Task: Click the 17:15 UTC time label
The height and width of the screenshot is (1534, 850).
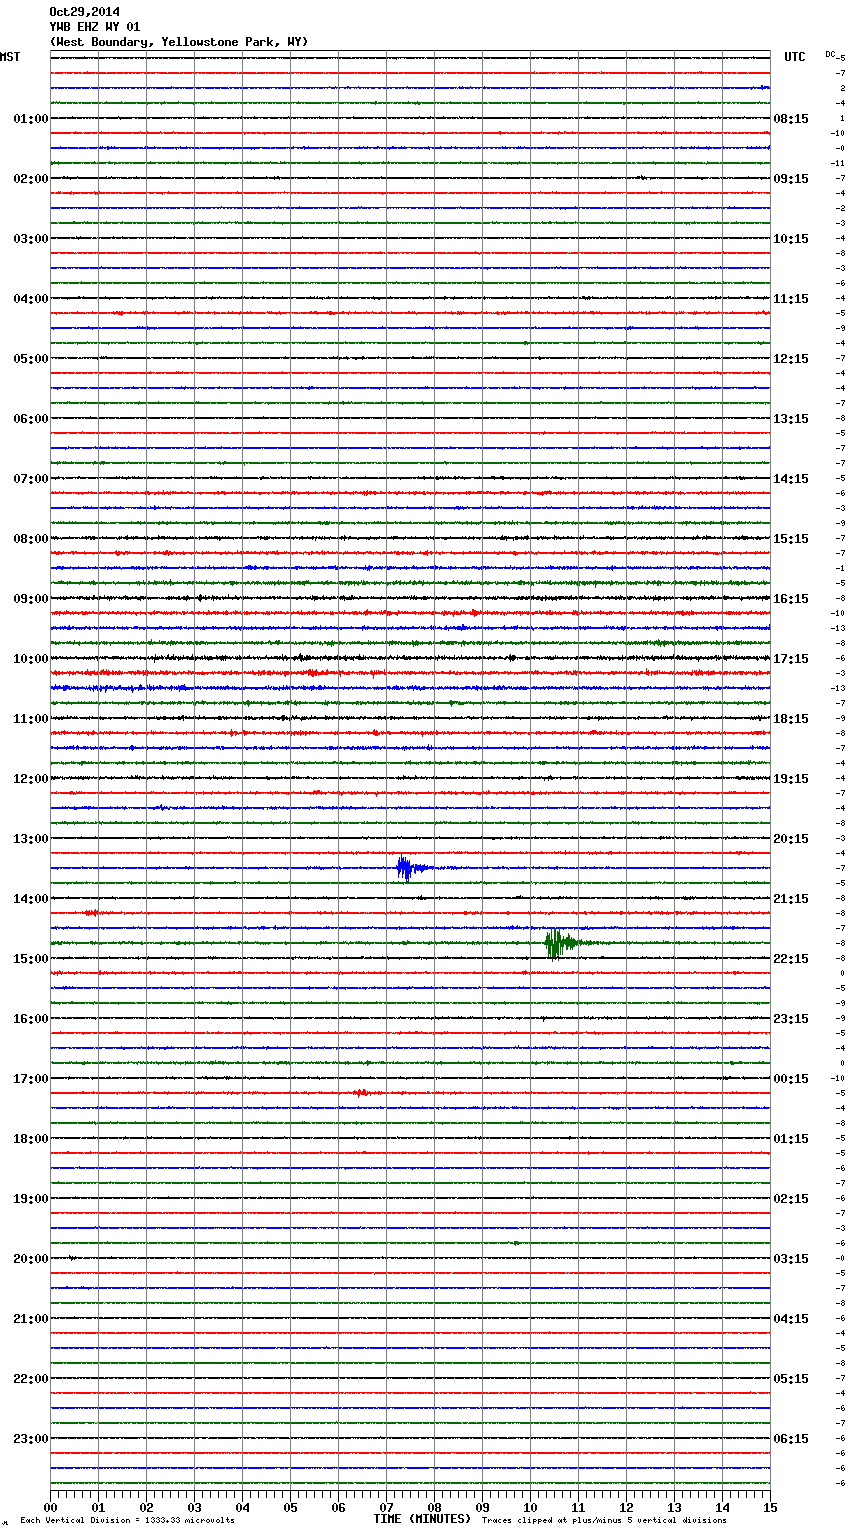Action: 791,659
